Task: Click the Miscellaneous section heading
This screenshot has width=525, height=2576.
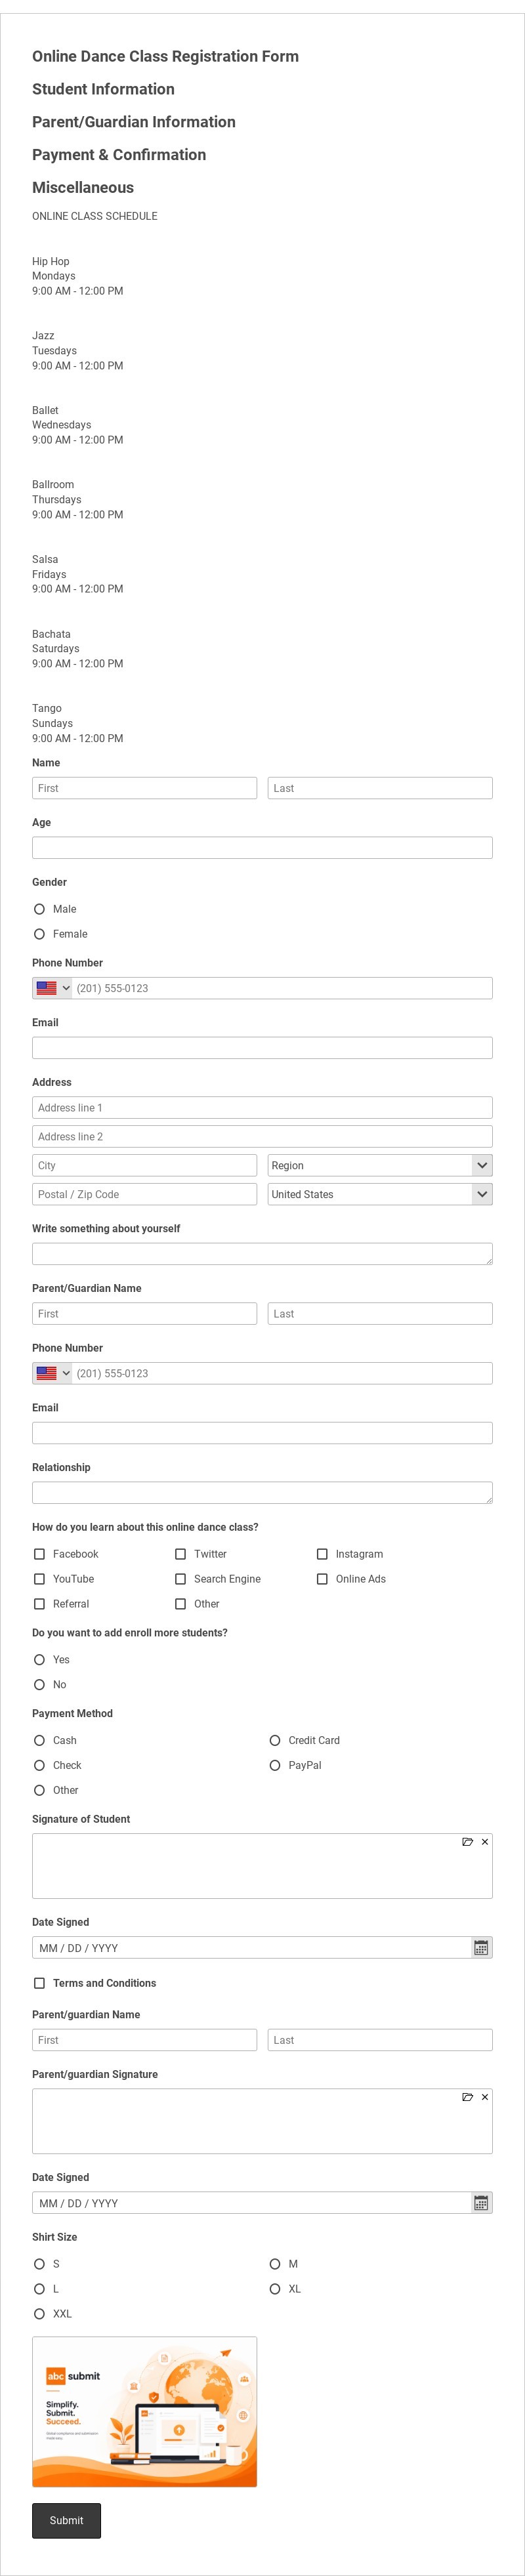Action: (x=83, y=188)
